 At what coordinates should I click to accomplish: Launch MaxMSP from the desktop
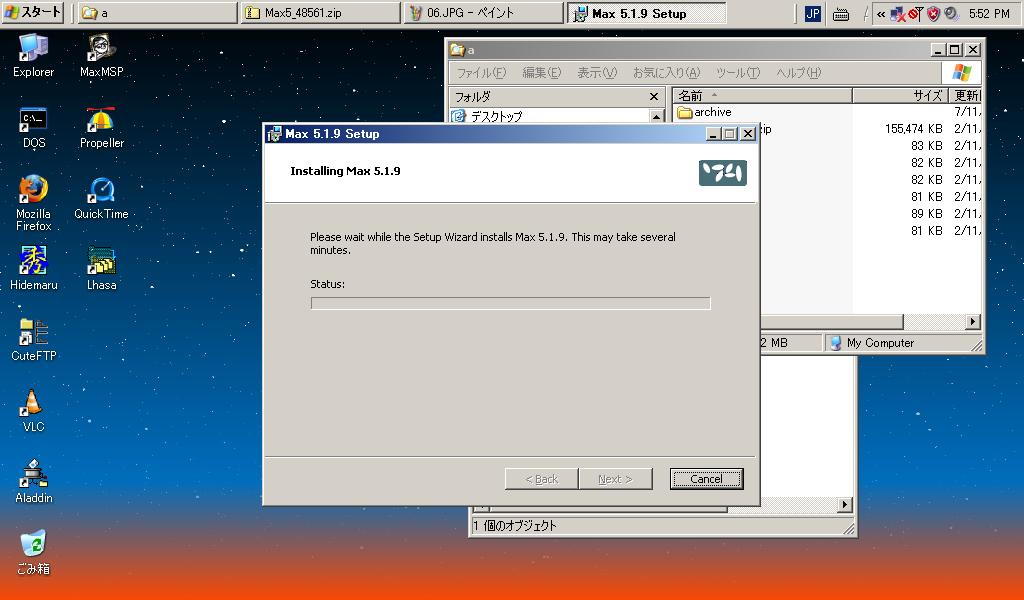click(101, 55)
